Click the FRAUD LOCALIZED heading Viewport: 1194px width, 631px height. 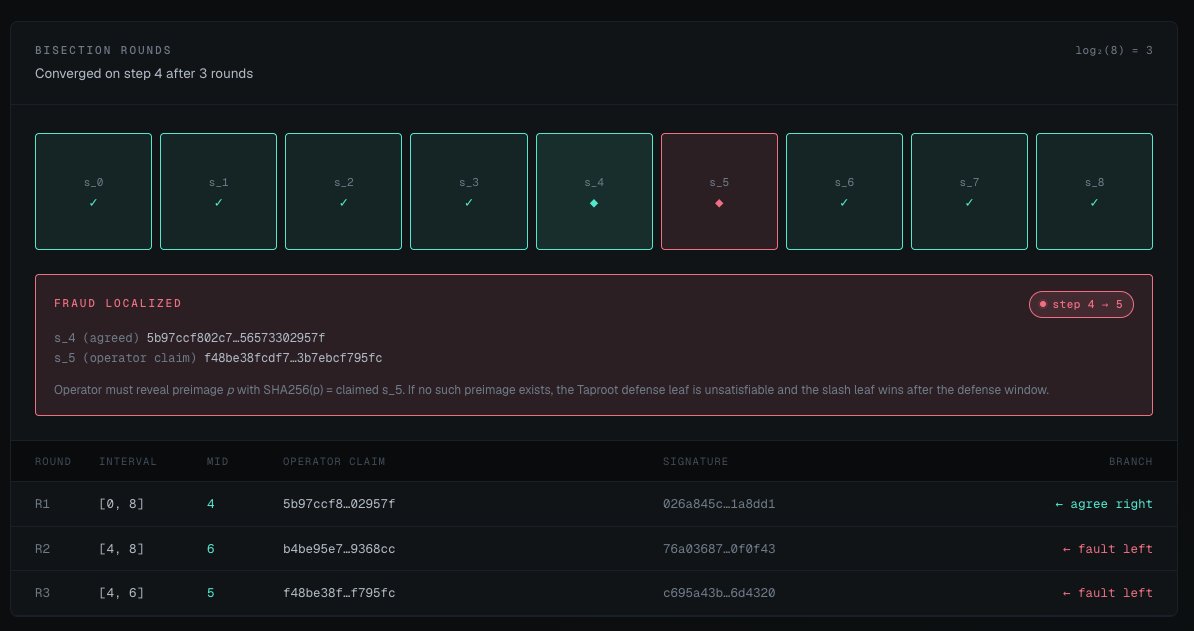[x=118, y=303]
